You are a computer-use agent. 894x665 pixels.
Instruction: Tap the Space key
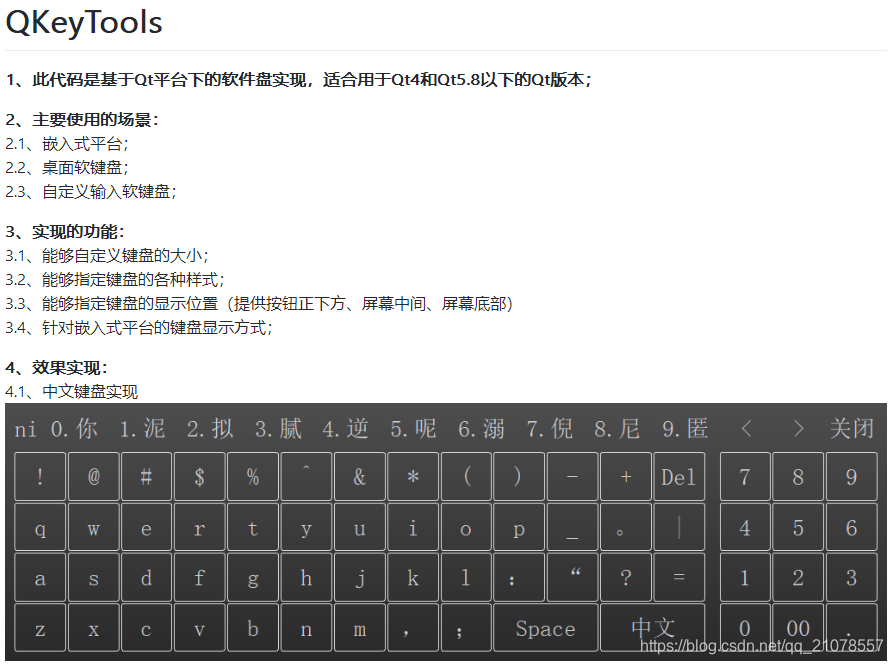pyautogui.click(x=546, y=627)
